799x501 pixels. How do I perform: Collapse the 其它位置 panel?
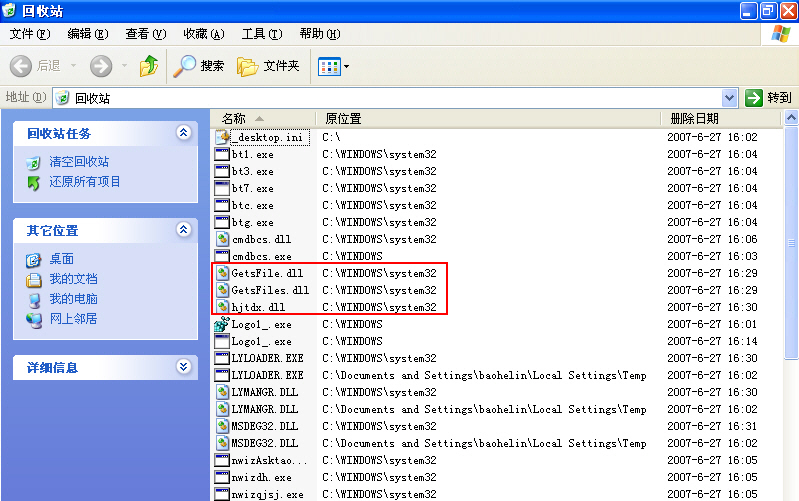(x=183, y=229)
